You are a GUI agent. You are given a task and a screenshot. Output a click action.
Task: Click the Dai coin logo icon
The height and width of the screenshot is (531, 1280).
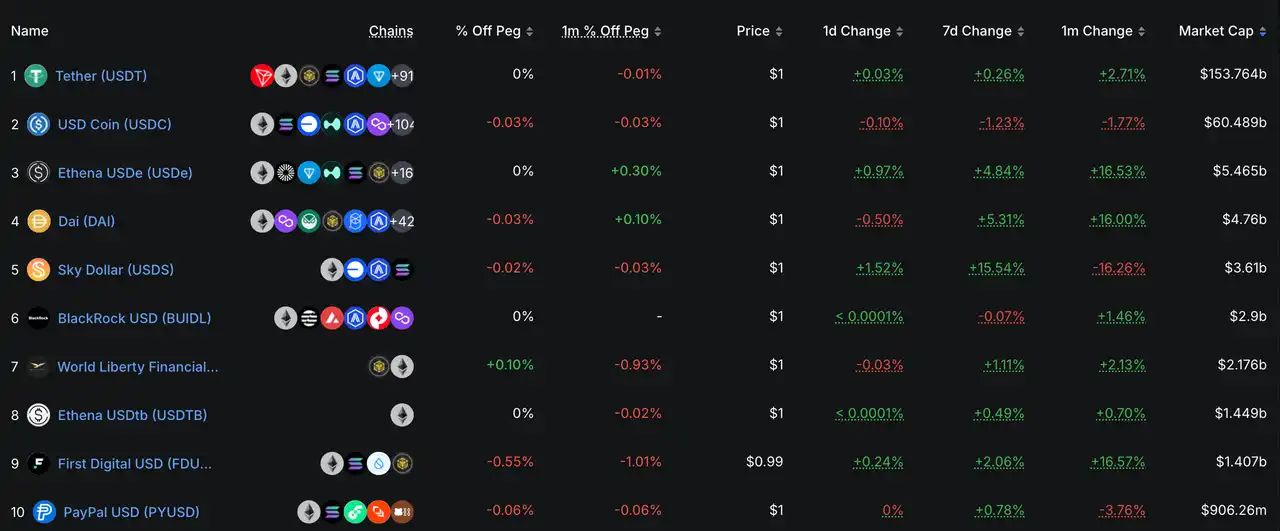[38, 221]
